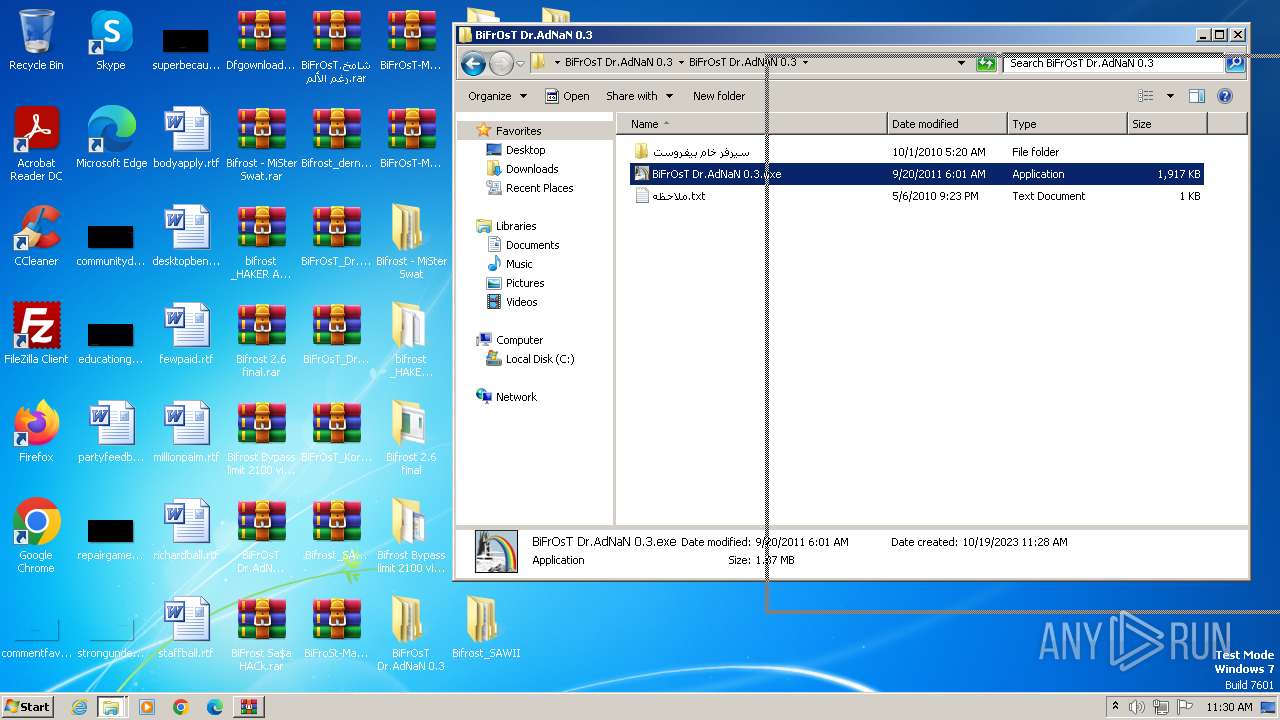
Task: Open address bar previous locations dropdown
Action: [x=962, y=63]
